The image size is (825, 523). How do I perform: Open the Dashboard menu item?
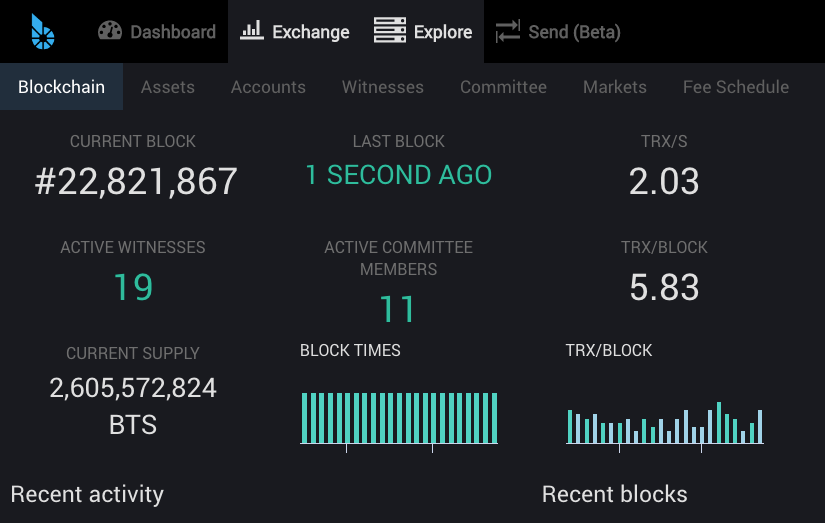click(x=157, y=32)
